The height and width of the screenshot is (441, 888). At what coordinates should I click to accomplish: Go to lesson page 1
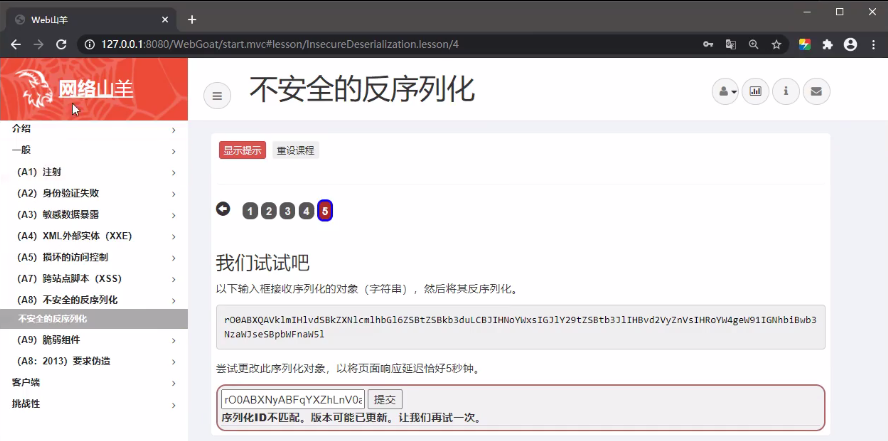(250, 212)
